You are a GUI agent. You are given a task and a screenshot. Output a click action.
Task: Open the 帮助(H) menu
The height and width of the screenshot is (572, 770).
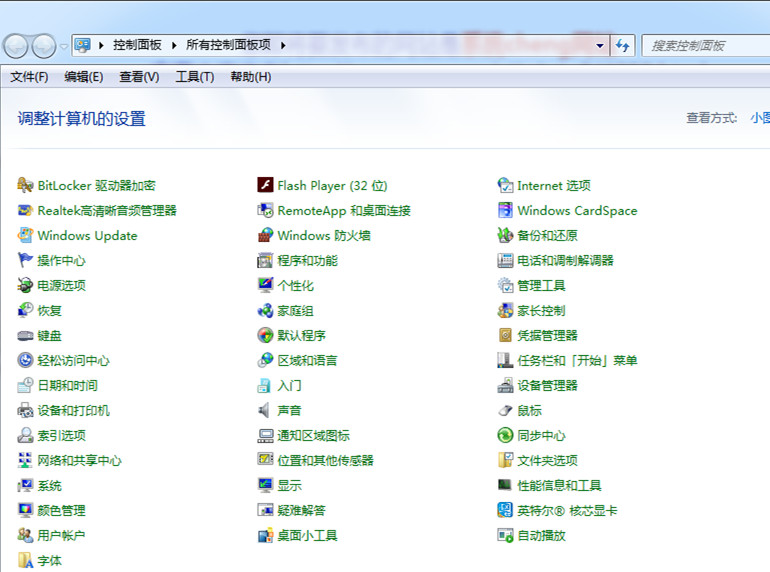click(251, 77)
